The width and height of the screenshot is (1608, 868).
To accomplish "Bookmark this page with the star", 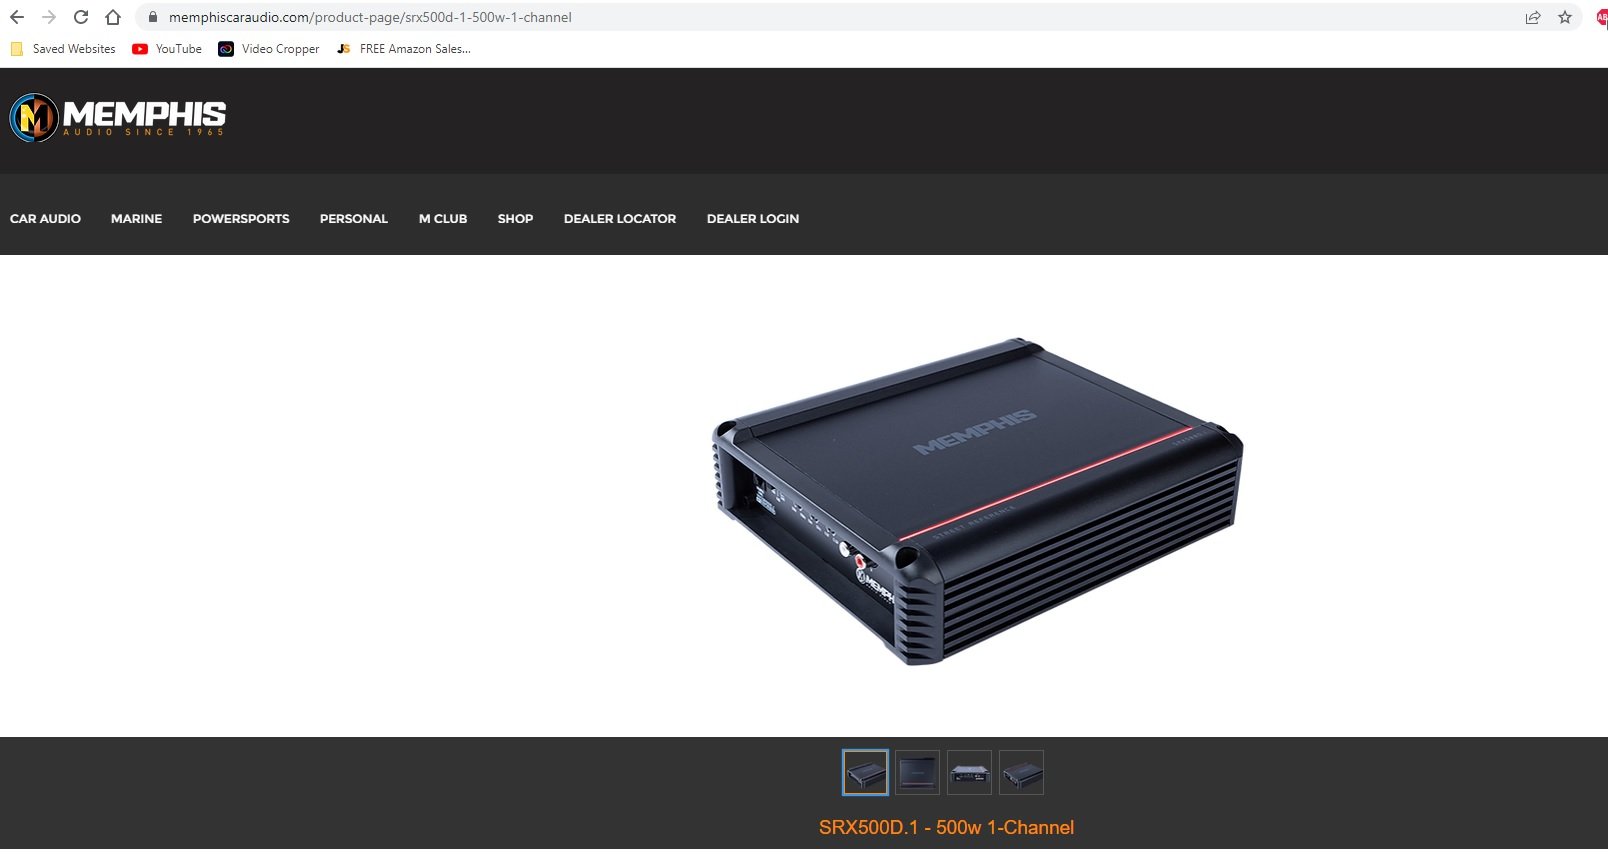I will 1565,17.
